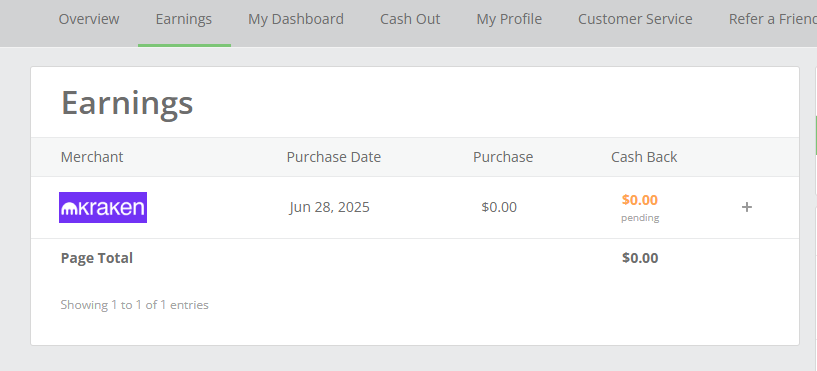Click the pending status label
This screenshot has width=817, height=371.
640,218
